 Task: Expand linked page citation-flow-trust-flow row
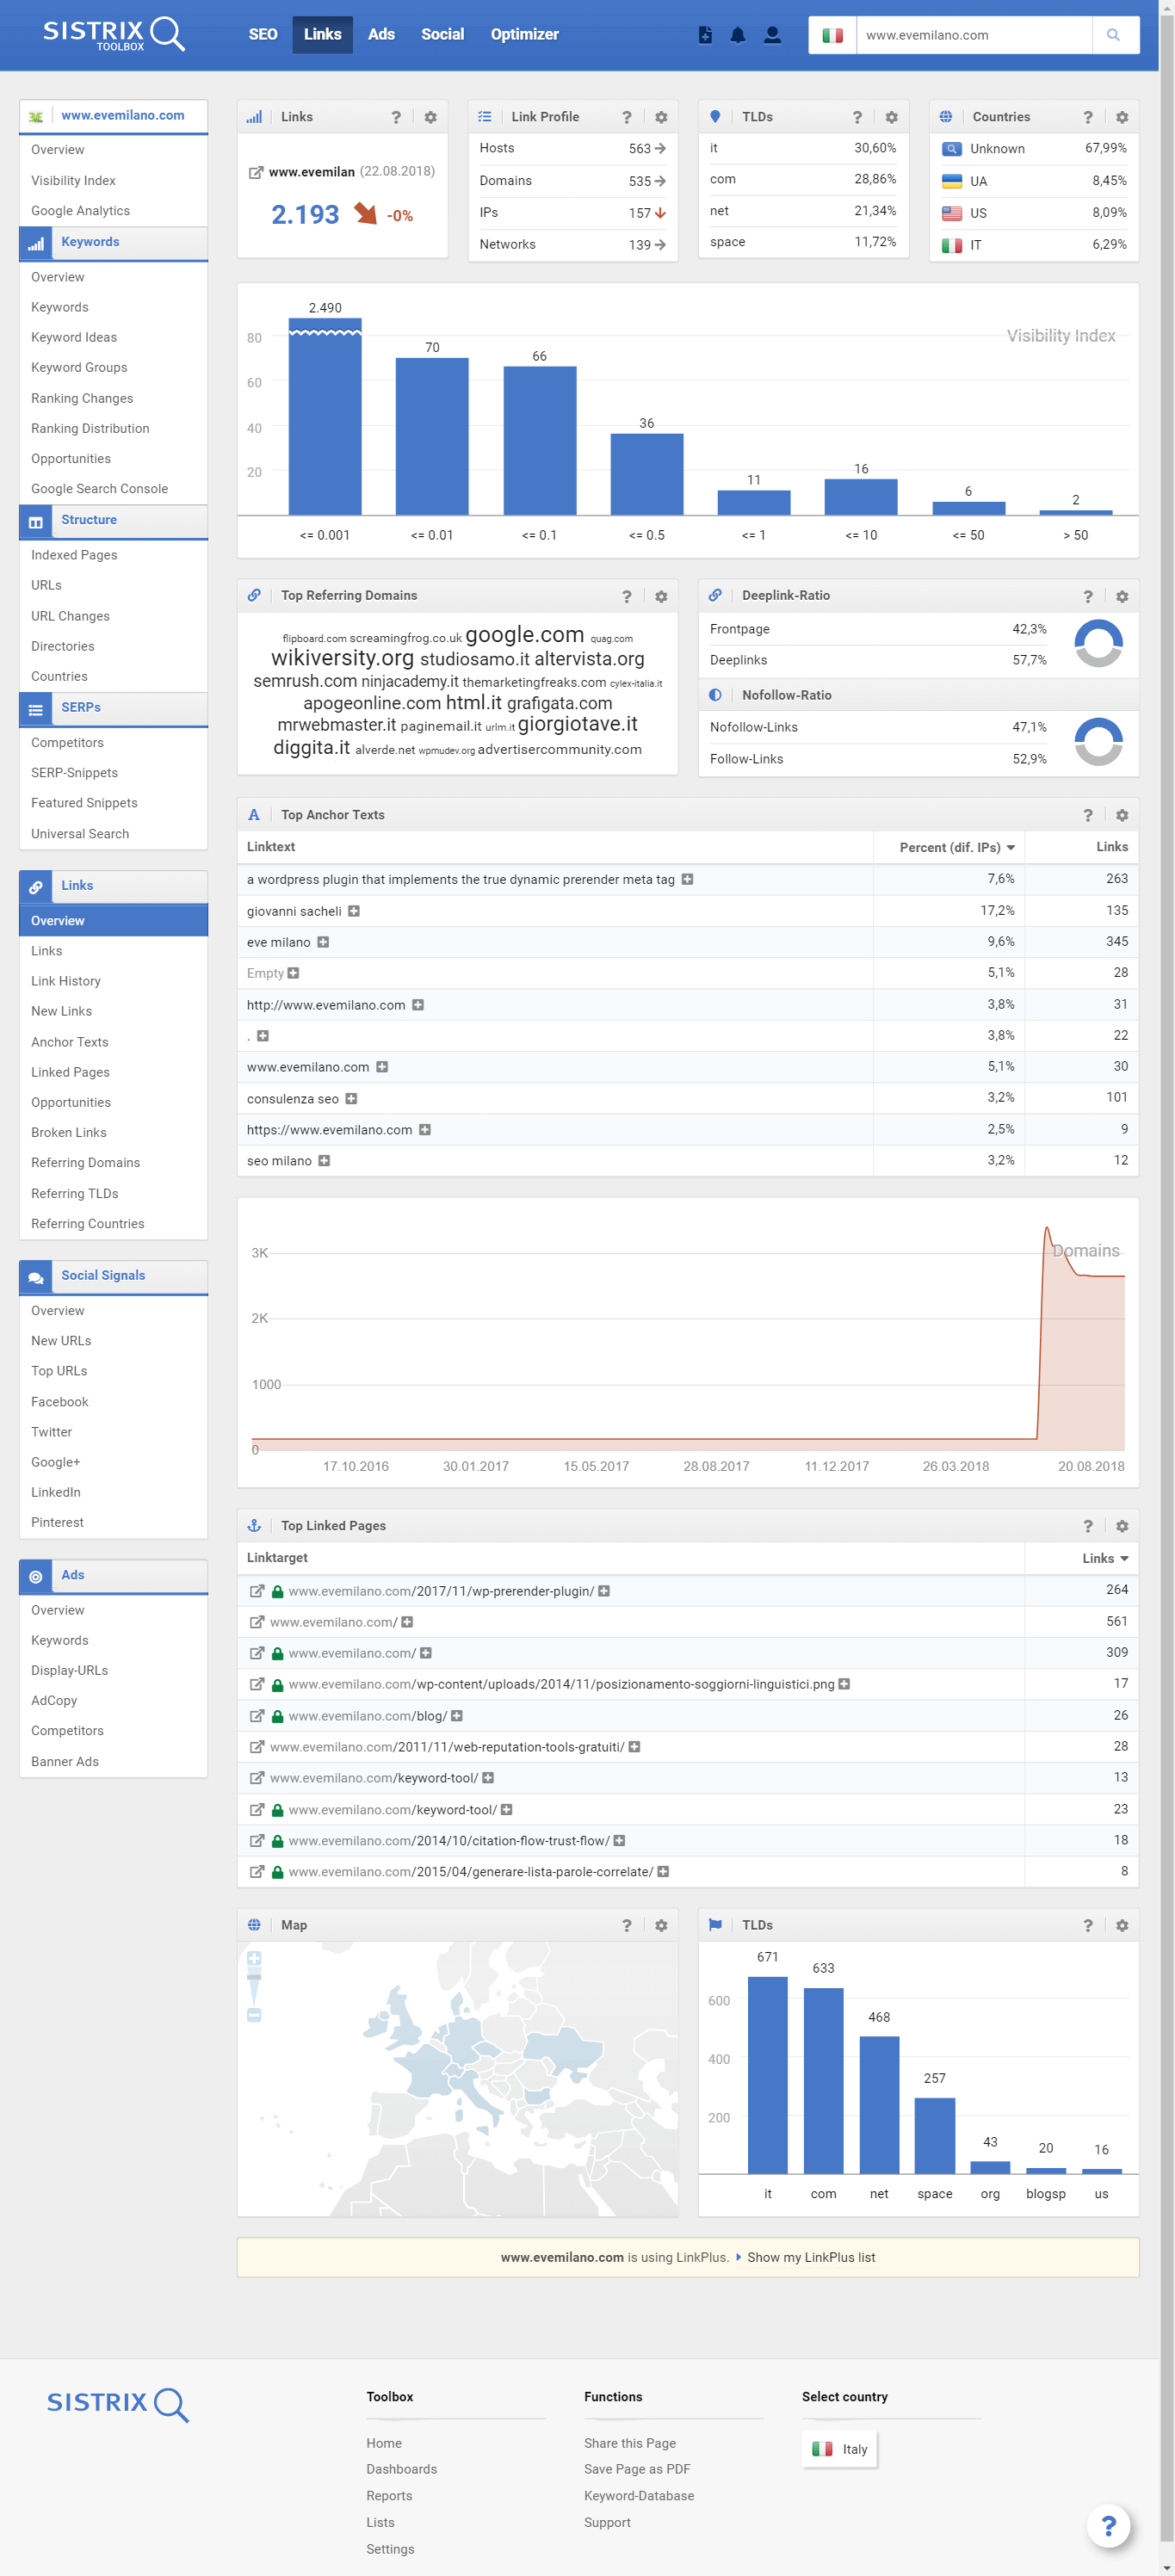(619, 1841)
